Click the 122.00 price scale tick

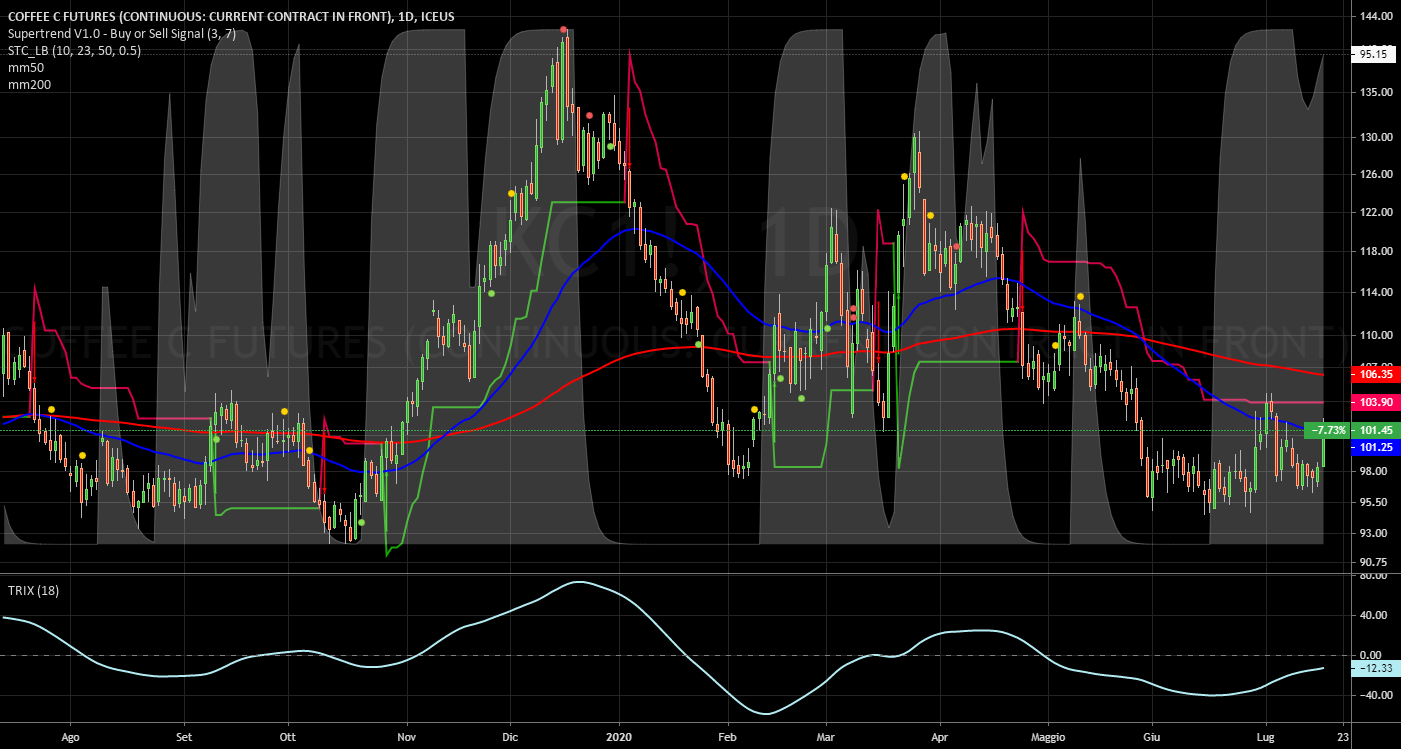pos(1375,212)
